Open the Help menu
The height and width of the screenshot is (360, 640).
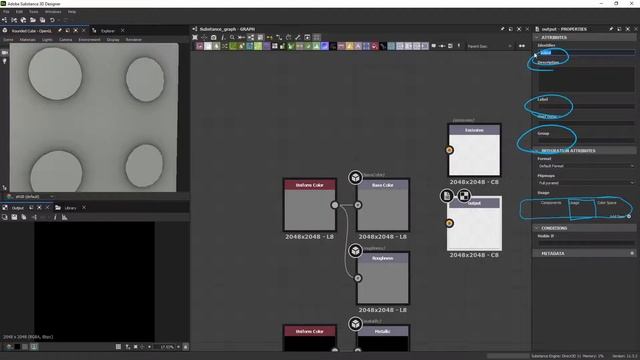coord(72,12)
